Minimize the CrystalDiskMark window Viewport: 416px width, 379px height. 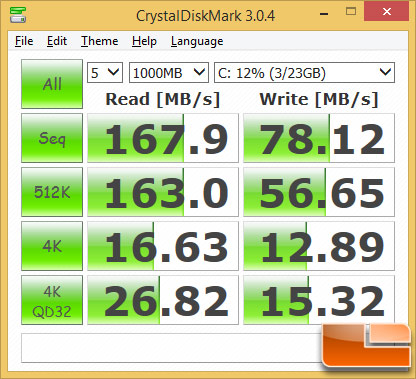324,14
